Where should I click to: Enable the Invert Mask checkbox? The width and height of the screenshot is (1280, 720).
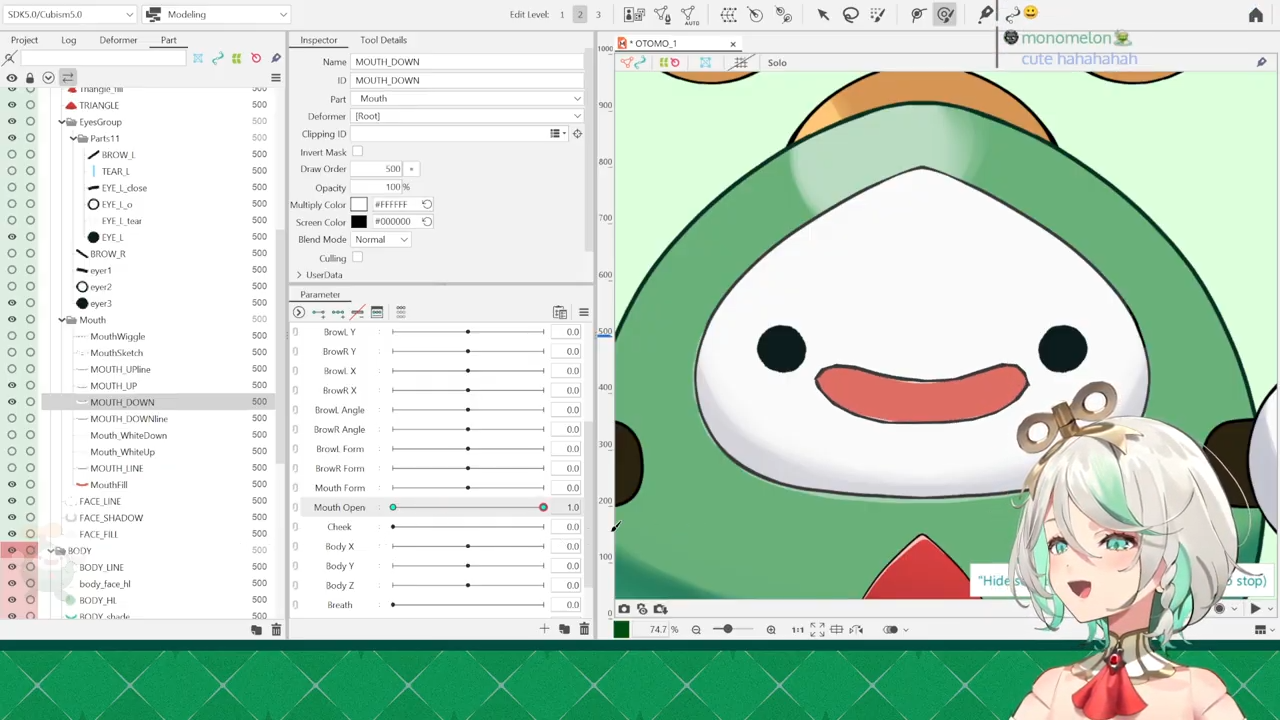click(x=357, y=152)
